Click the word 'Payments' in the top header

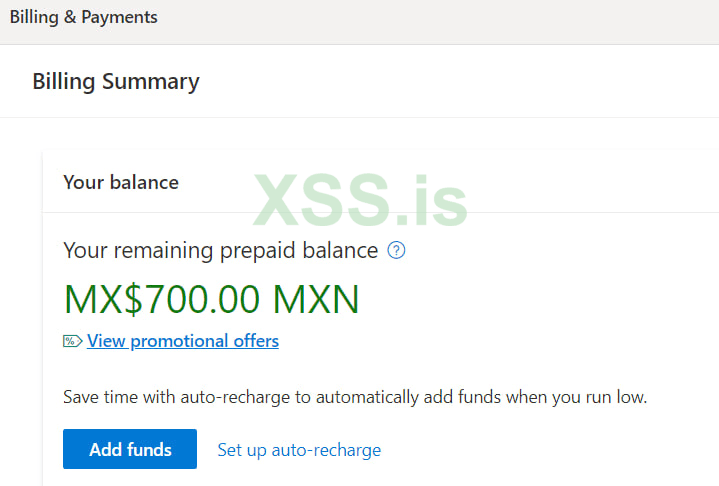(x=119, y=17)
